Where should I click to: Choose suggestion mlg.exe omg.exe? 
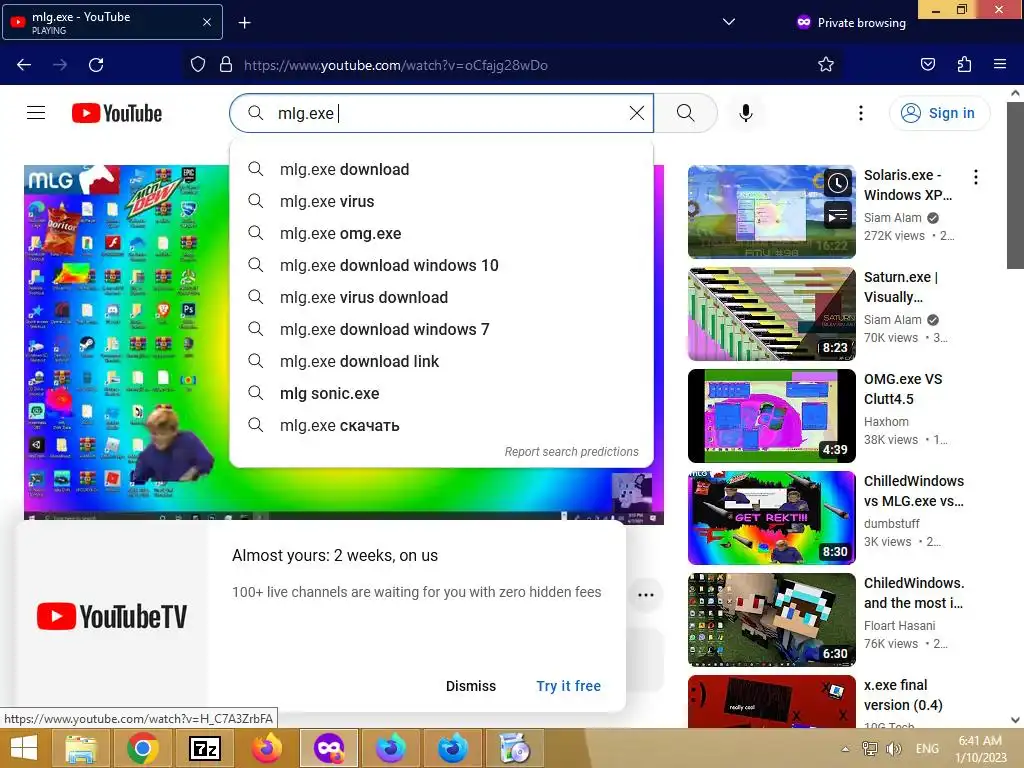point(441,233)
